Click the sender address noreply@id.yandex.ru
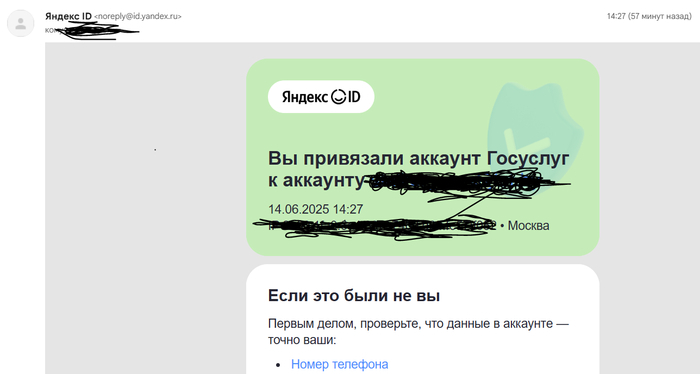The width and height of the screenshot is (700, 374). tap(138, 17)
